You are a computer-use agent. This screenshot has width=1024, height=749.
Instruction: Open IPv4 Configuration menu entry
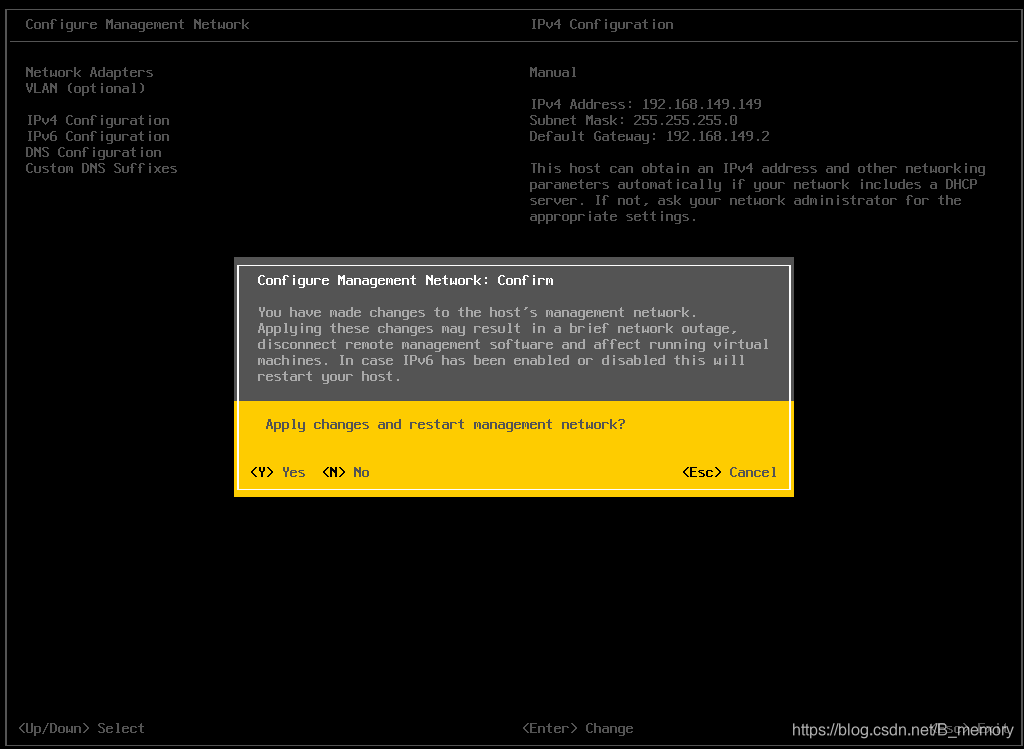click(x=98, y=120)
